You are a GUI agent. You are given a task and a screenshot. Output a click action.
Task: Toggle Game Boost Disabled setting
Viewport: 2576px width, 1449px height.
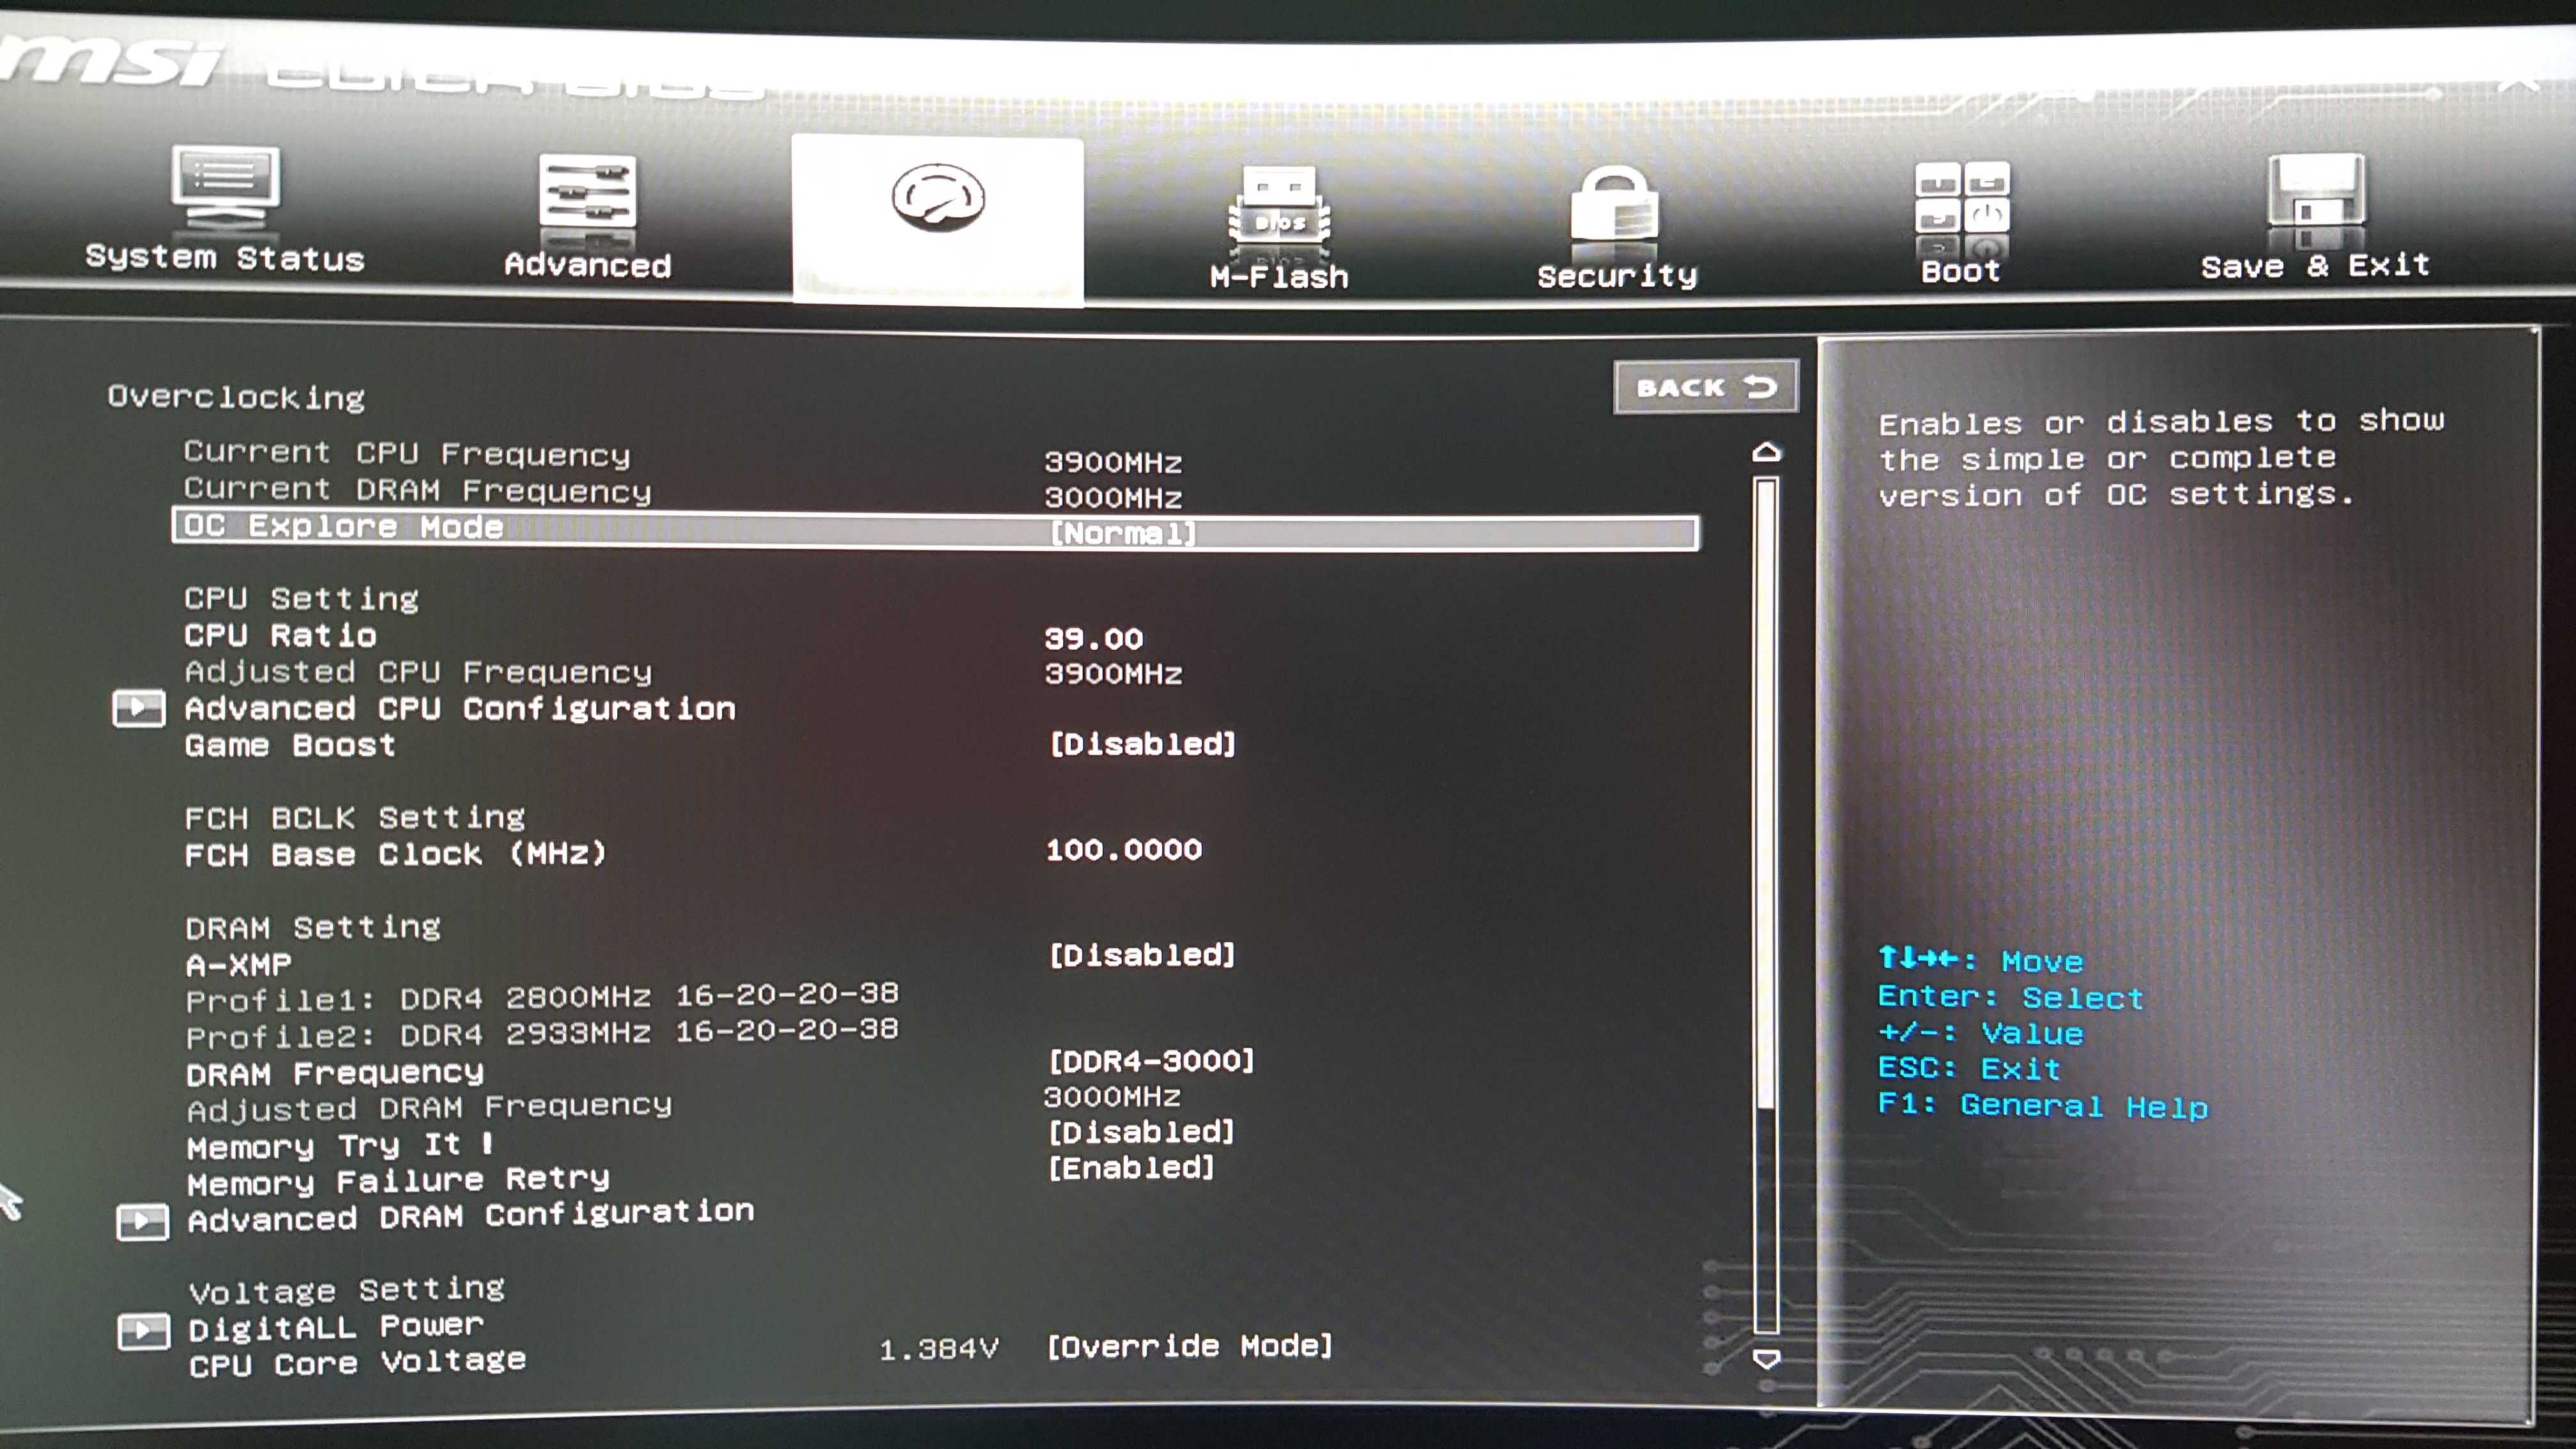pyautogui.click(x=1142, y=744)
